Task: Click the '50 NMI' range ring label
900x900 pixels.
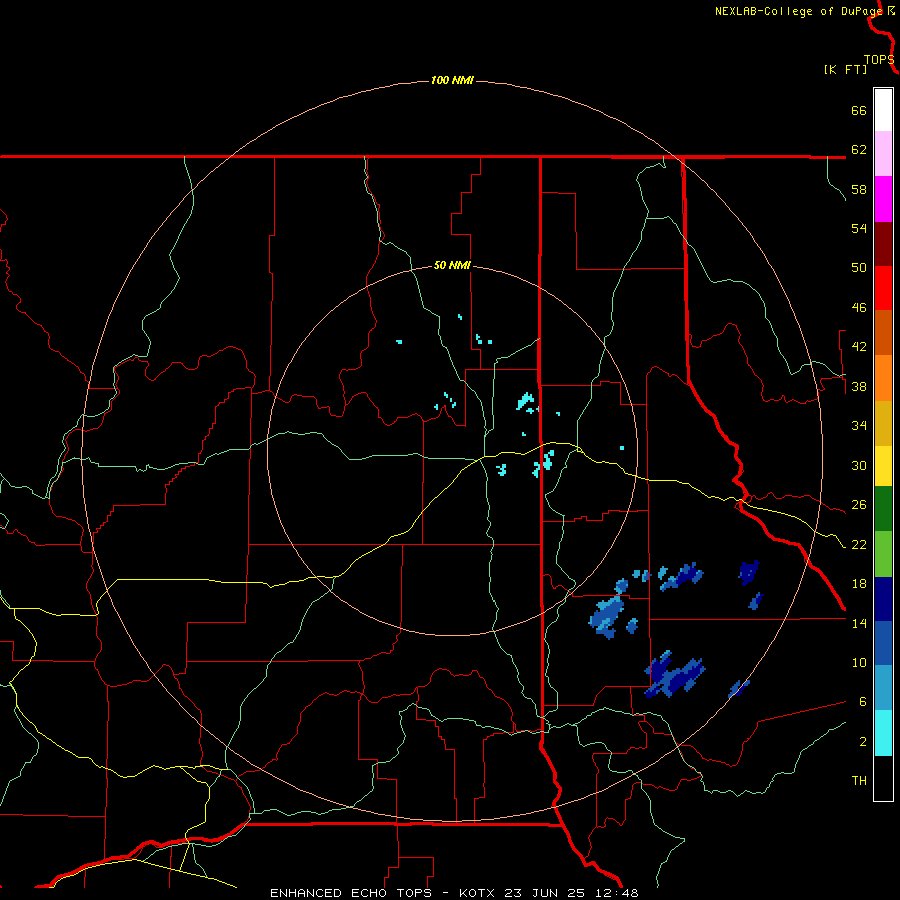Action: pyautogui.click(x=452, y=265)
